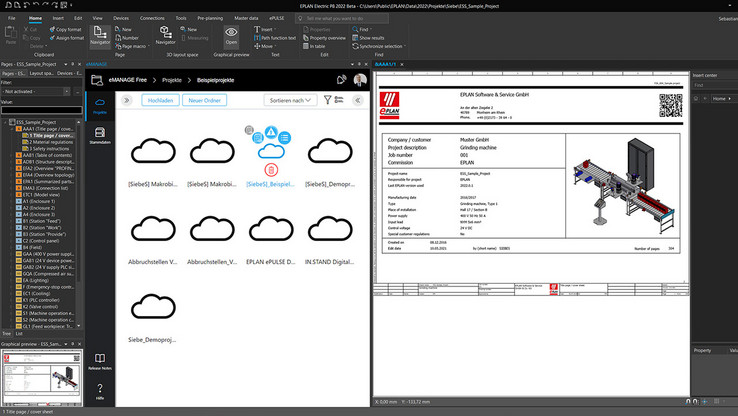
Task: Click the Graphical preview Open icon
Action: click(231, 36)
